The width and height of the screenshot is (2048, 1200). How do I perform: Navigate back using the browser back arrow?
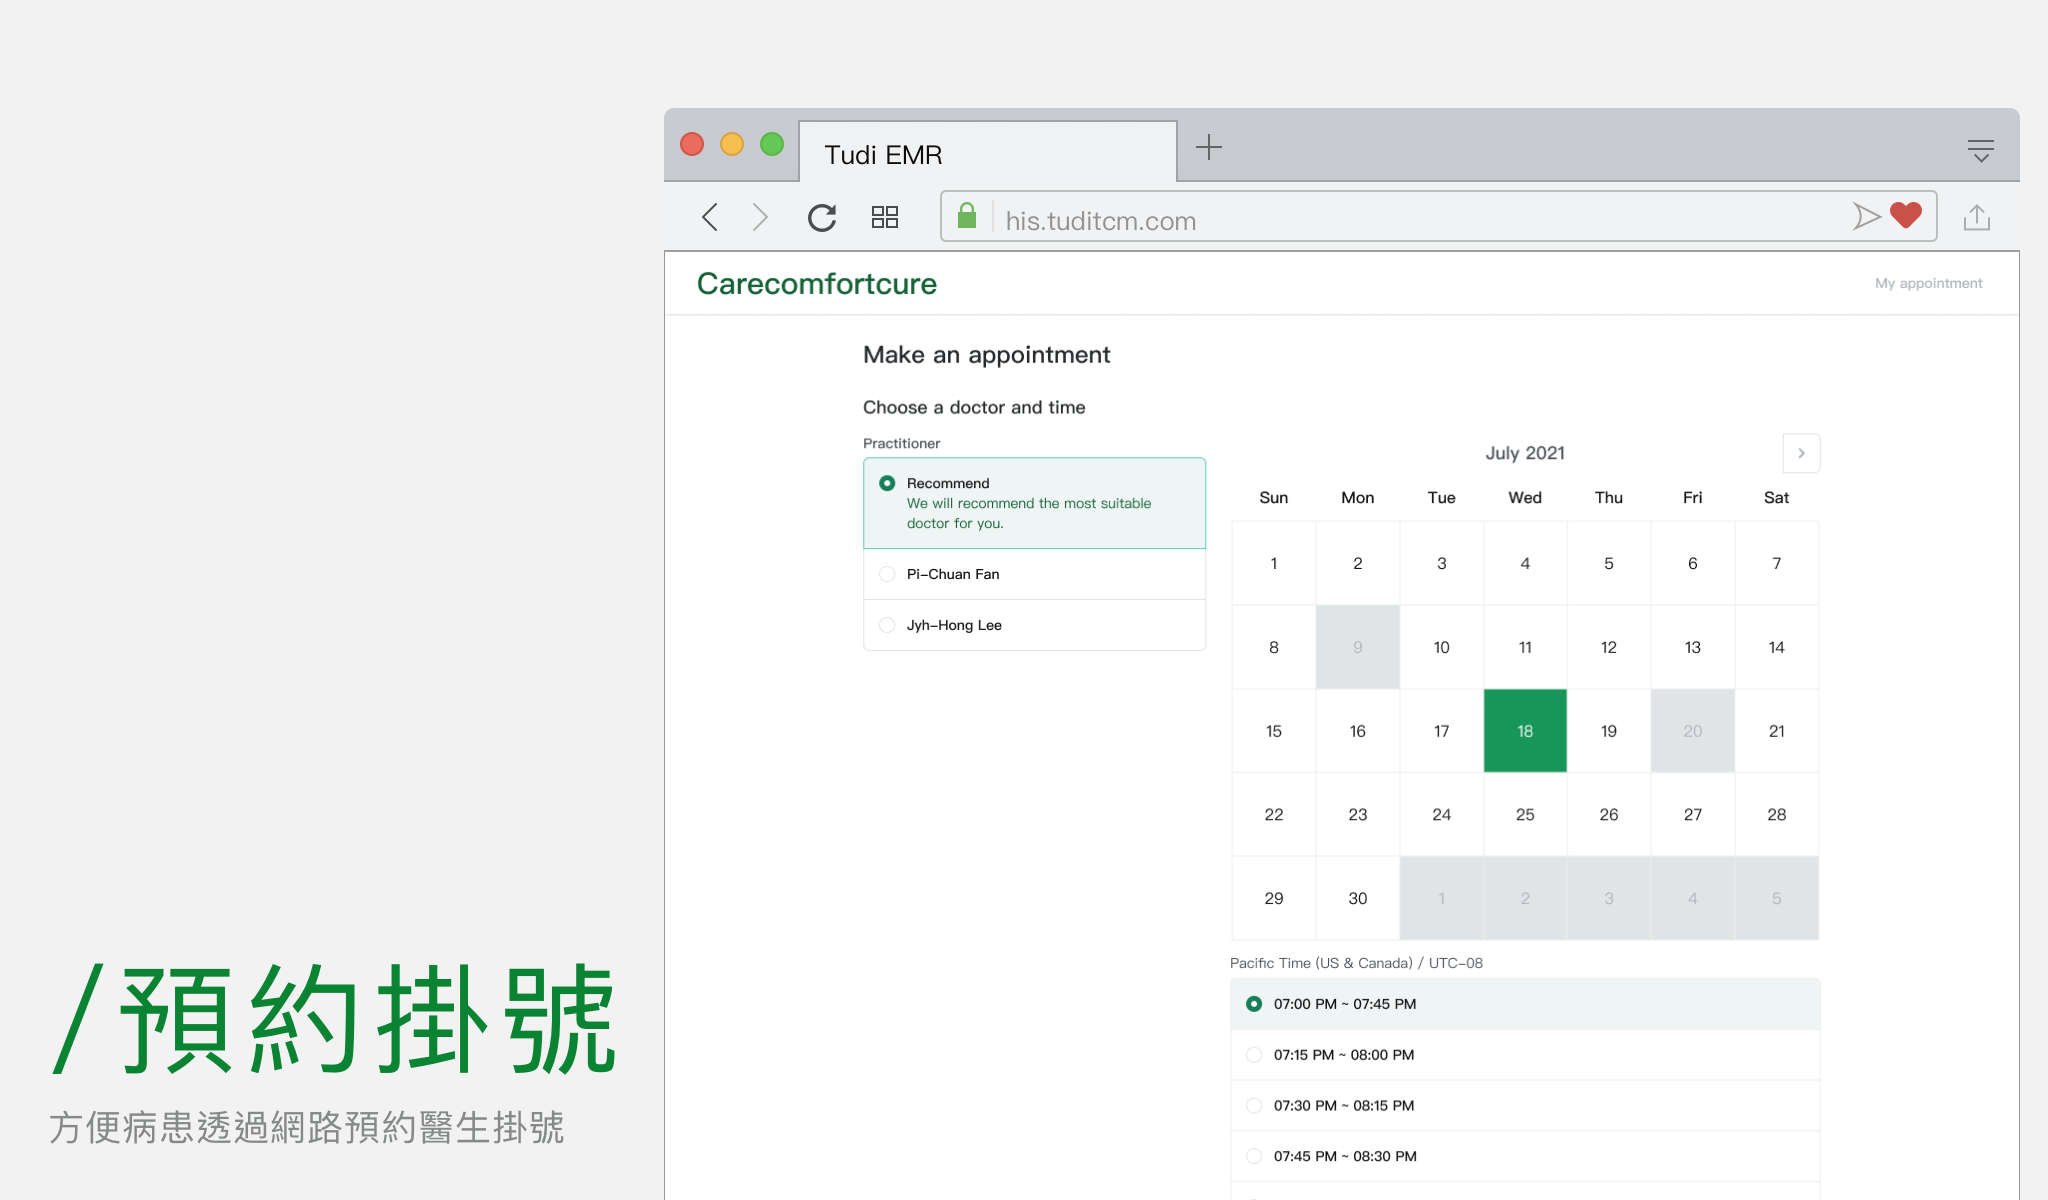(x=710, y=217)
